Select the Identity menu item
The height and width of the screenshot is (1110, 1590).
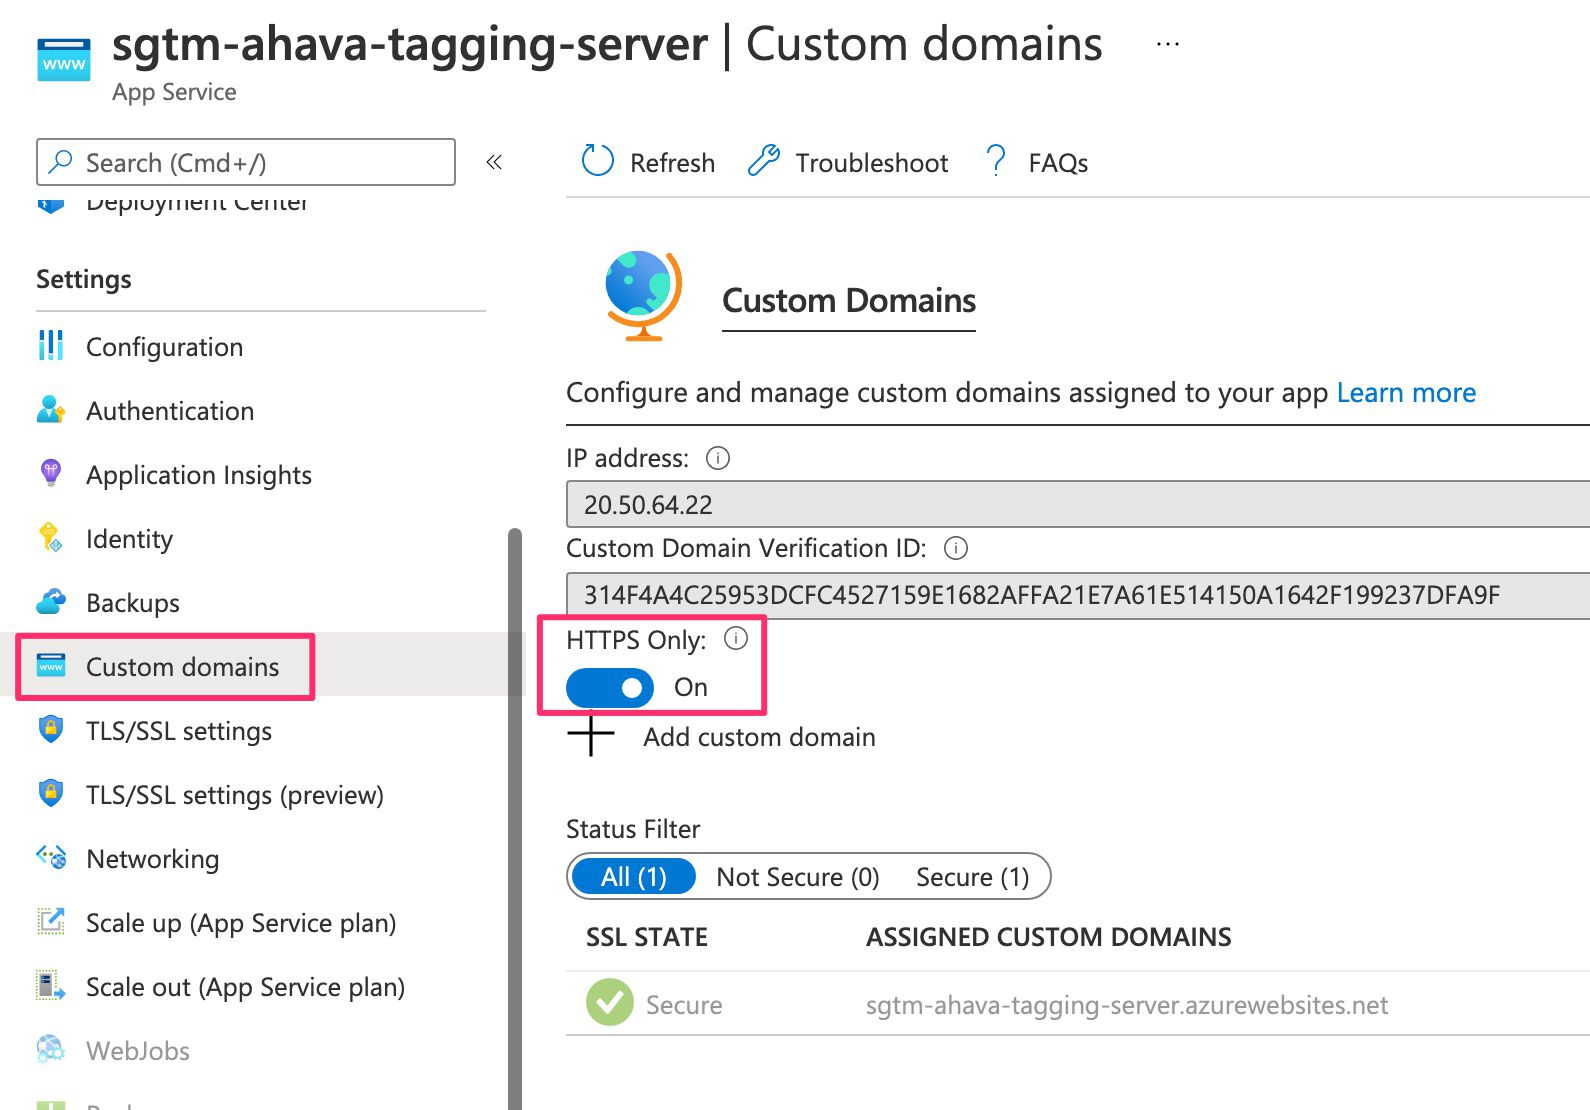(129, 539)
